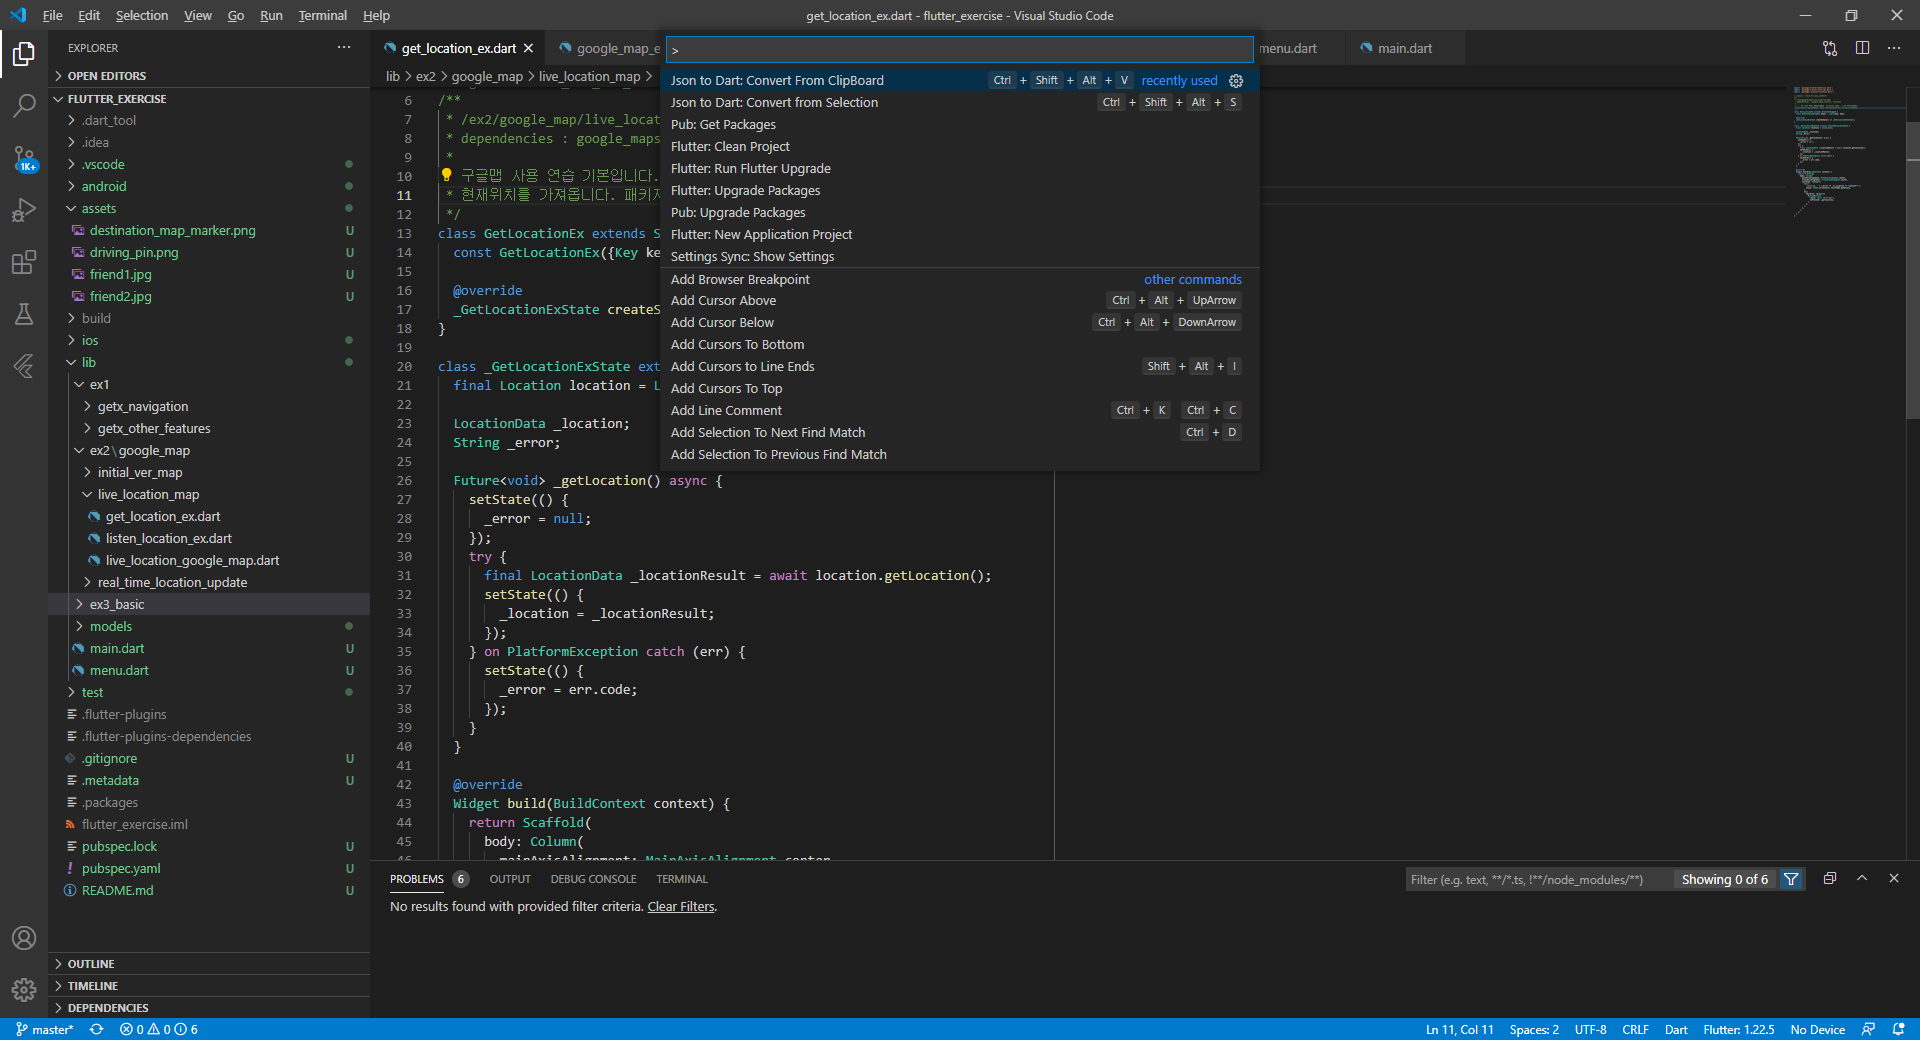Toggle the problems filter funnel icon

[1791, 879]
